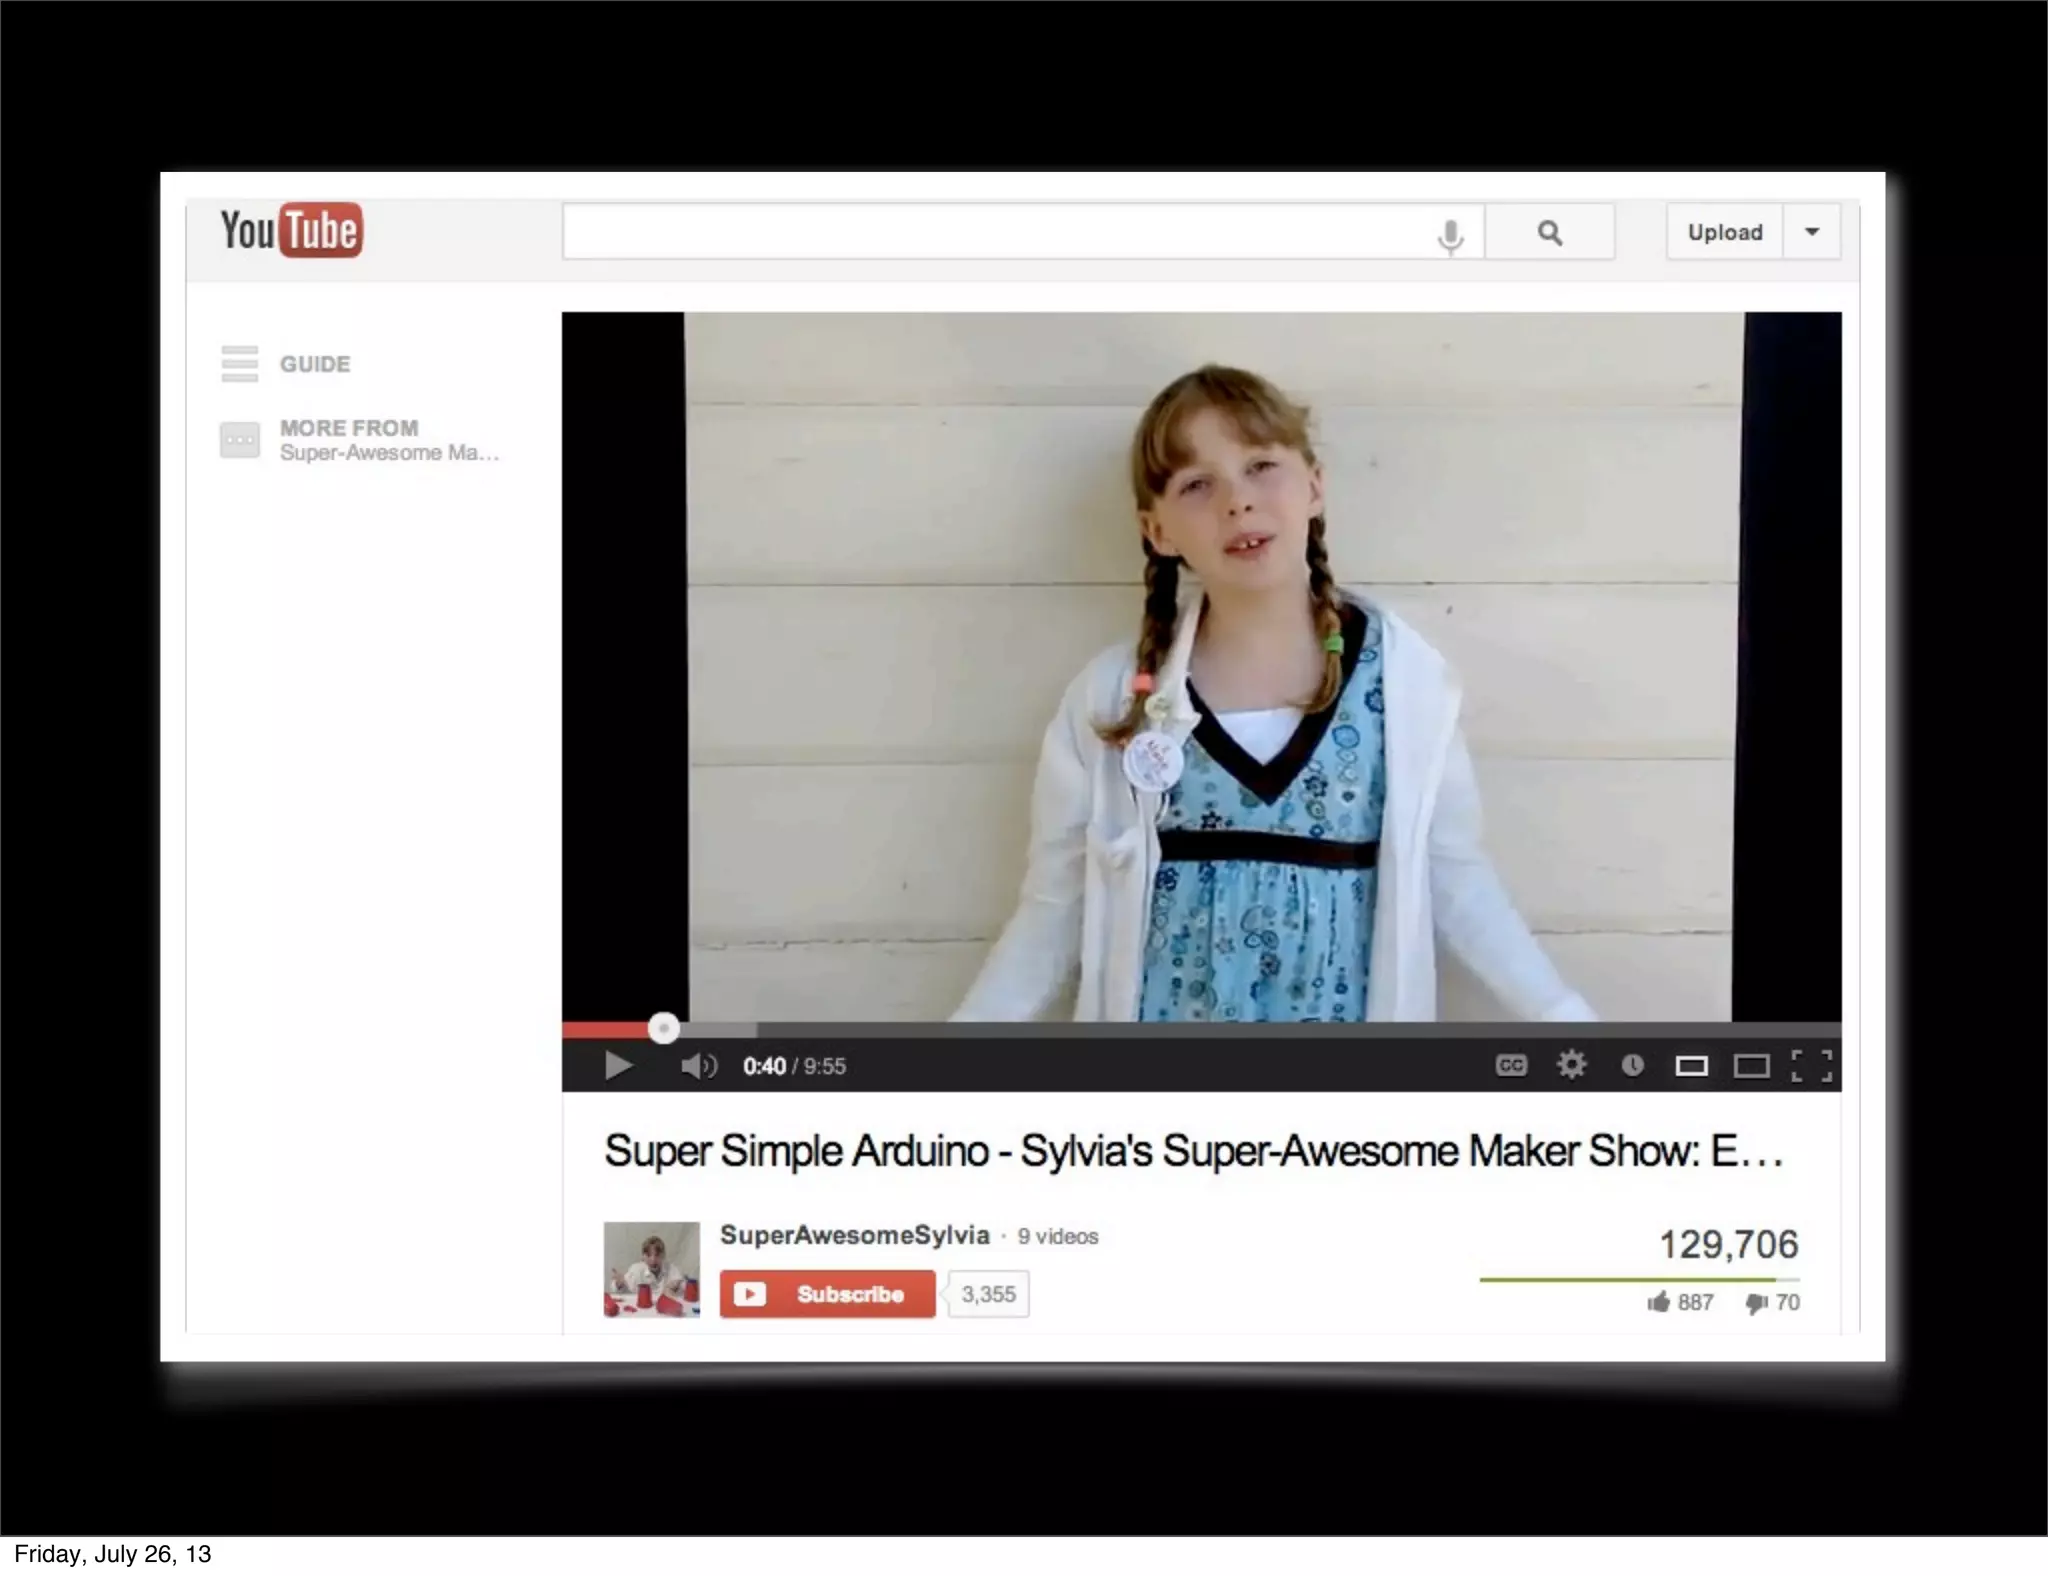Viewport: 2048px width, 1576px height.
Task: Click the video progress bar scrubber
Action: (663, 1028)
